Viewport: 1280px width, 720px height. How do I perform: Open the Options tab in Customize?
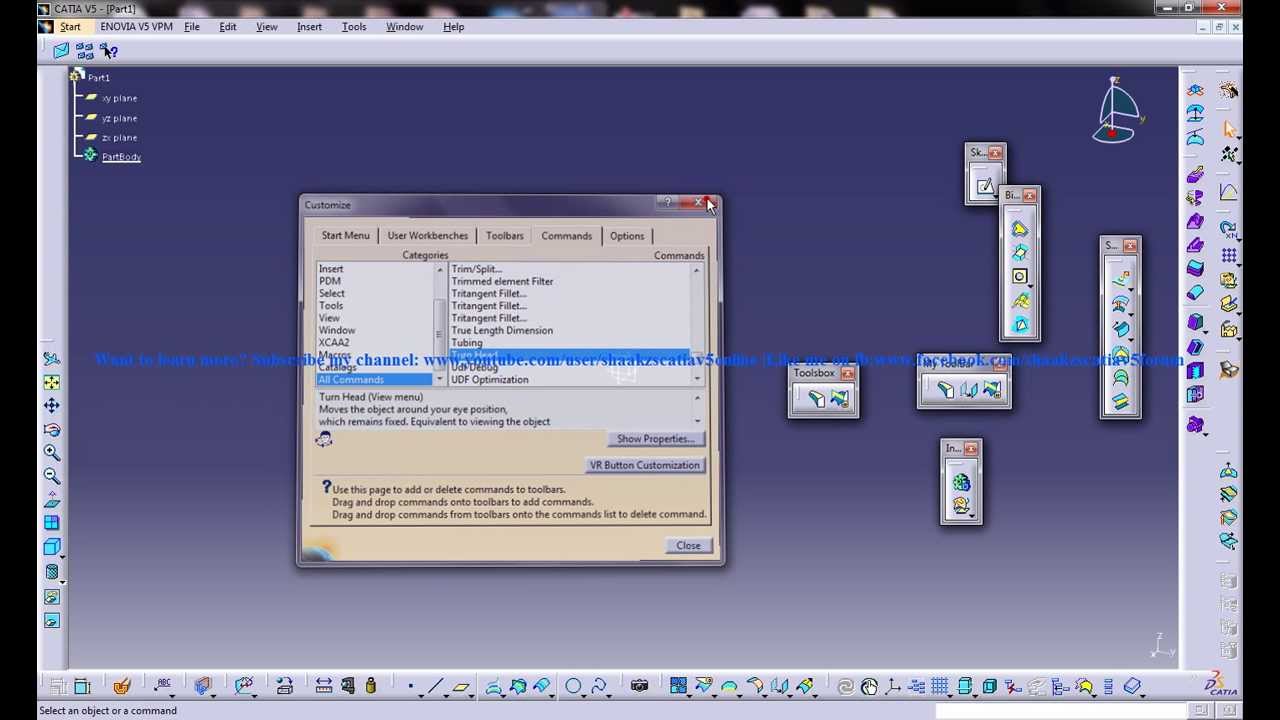click(627, 236)
